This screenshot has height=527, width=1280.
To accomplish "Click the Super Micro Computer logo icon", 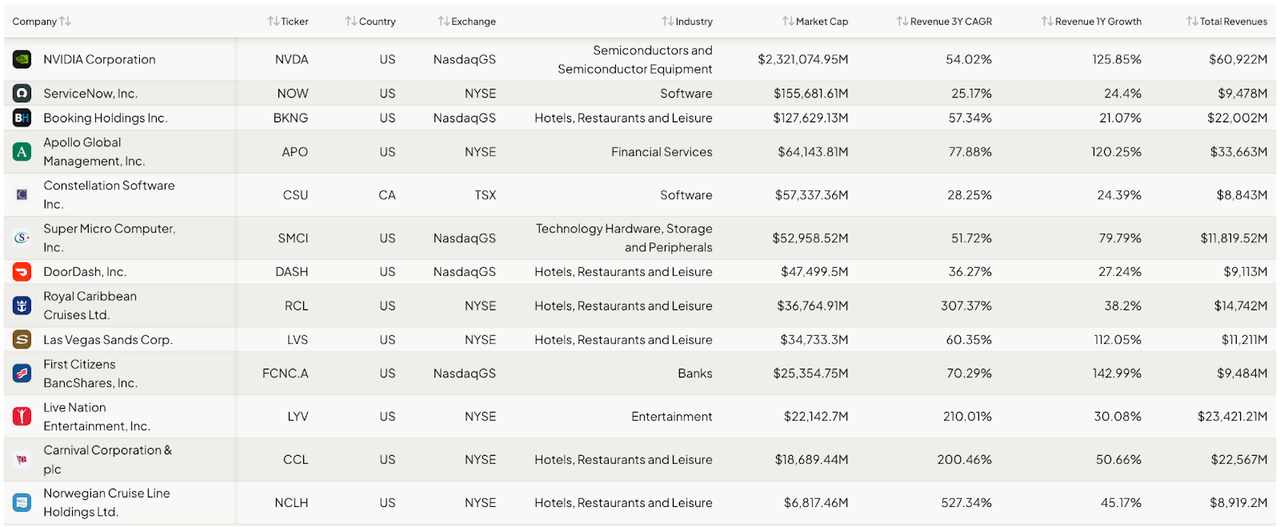I will tap(21, 238).
